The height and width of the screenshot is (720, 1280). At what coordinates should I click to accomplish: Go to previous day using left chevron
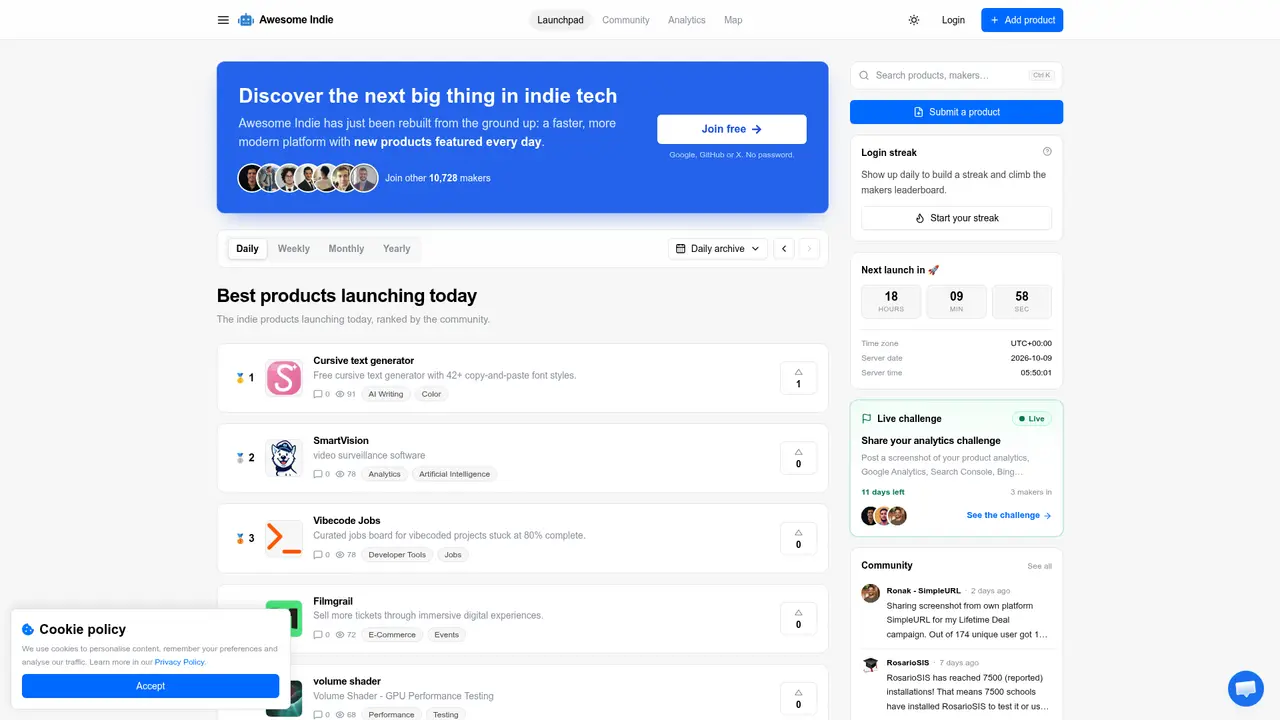(784, 249)
